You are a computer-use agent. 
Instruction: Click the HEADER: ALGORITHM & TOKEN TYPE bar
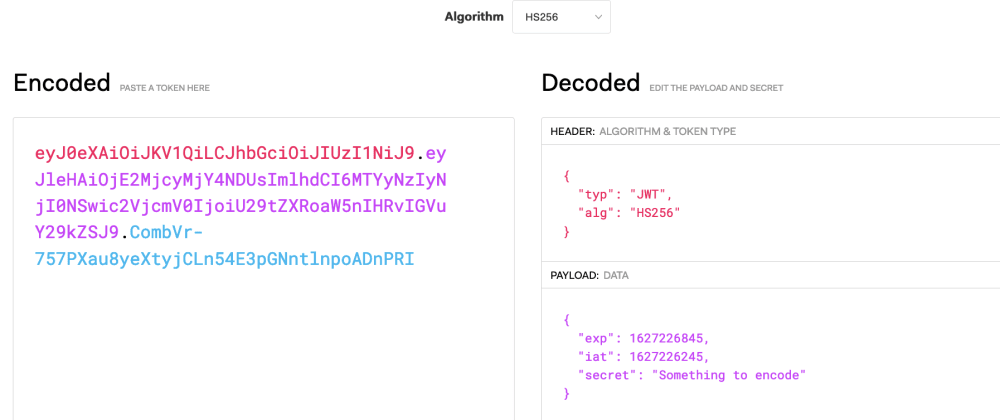point(770,131)
